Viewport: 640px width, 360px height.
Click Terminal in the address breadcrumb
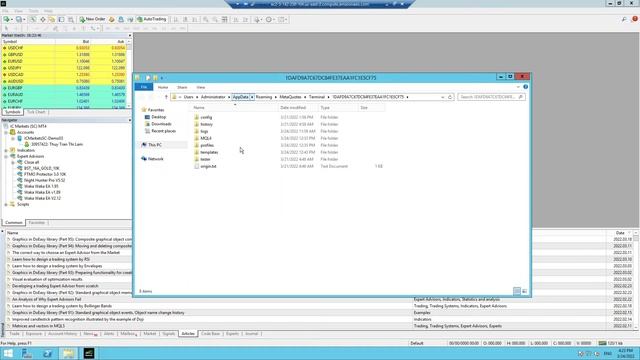coord(317,97)
